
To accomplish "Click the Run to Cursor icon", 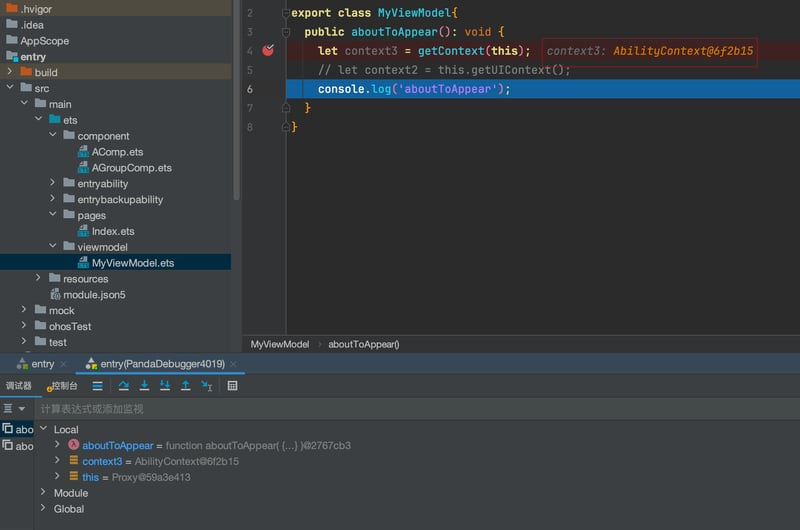I will [207, 386].
